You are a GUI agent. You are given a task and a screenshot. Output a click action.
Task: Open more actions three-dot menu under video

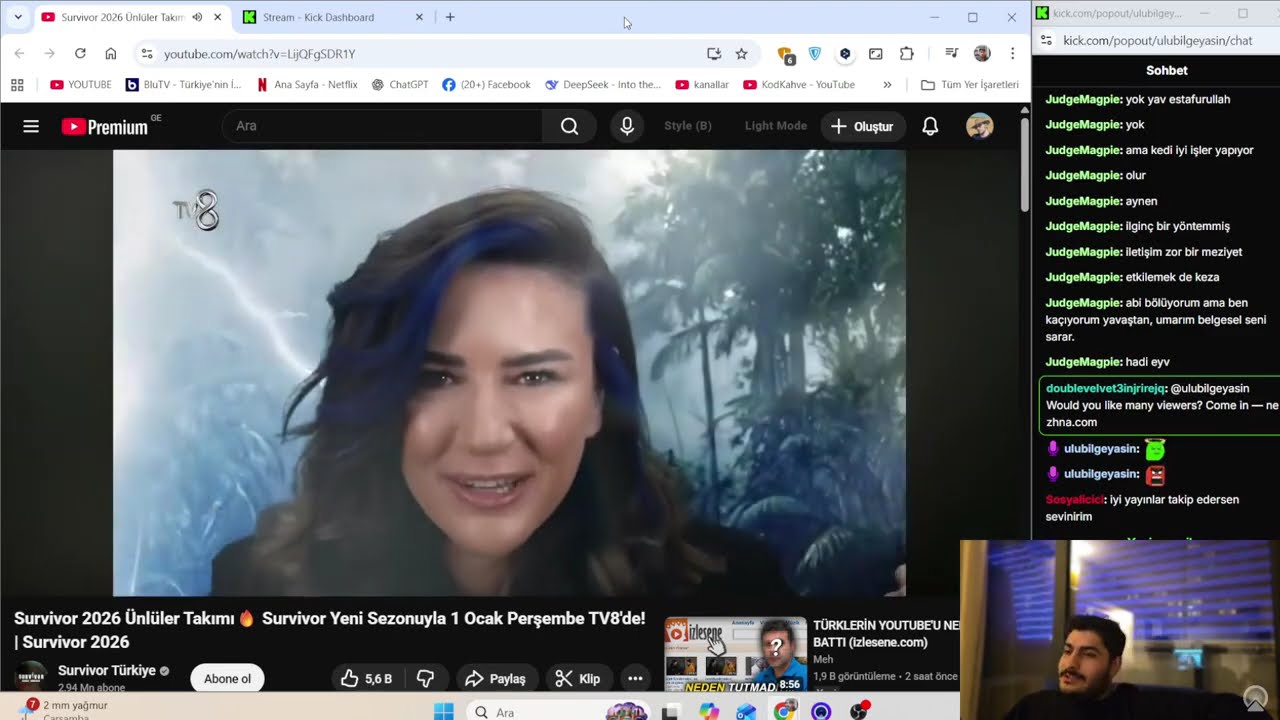click(635, 678)
